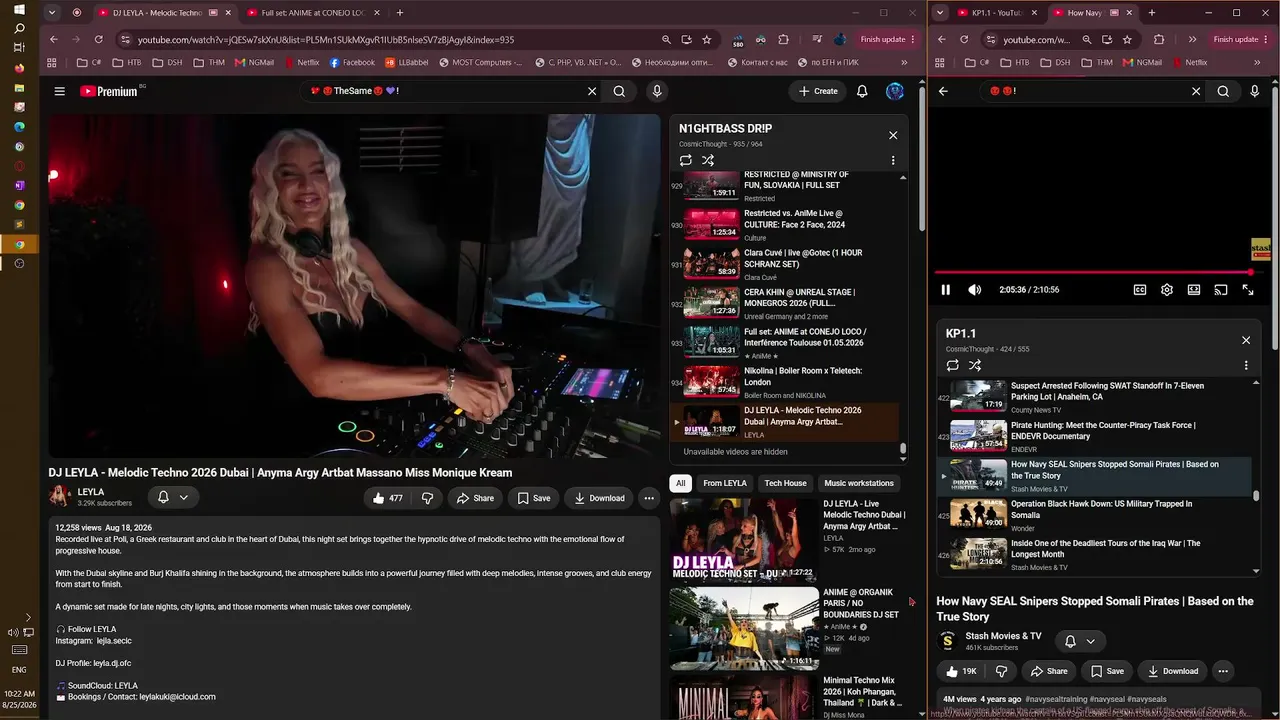The width and height of the screenshot is (1280, 720).
Task: Select CERA KHIN @ UNREAL STAGE item
Action: (x=784, y=303)
